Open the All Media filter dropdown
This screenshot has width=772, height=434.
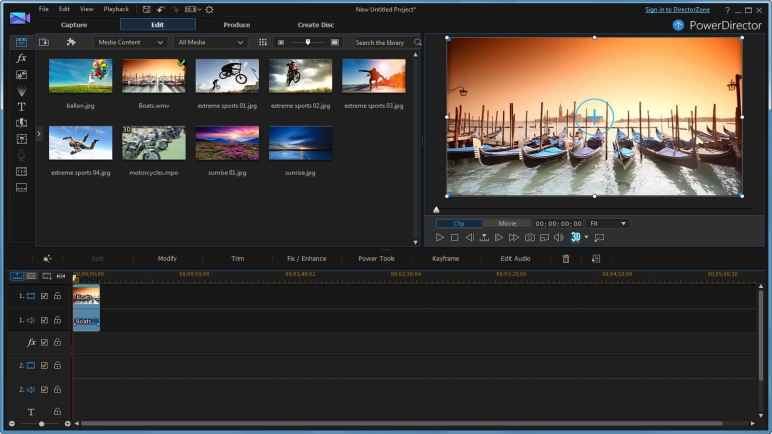210,42
